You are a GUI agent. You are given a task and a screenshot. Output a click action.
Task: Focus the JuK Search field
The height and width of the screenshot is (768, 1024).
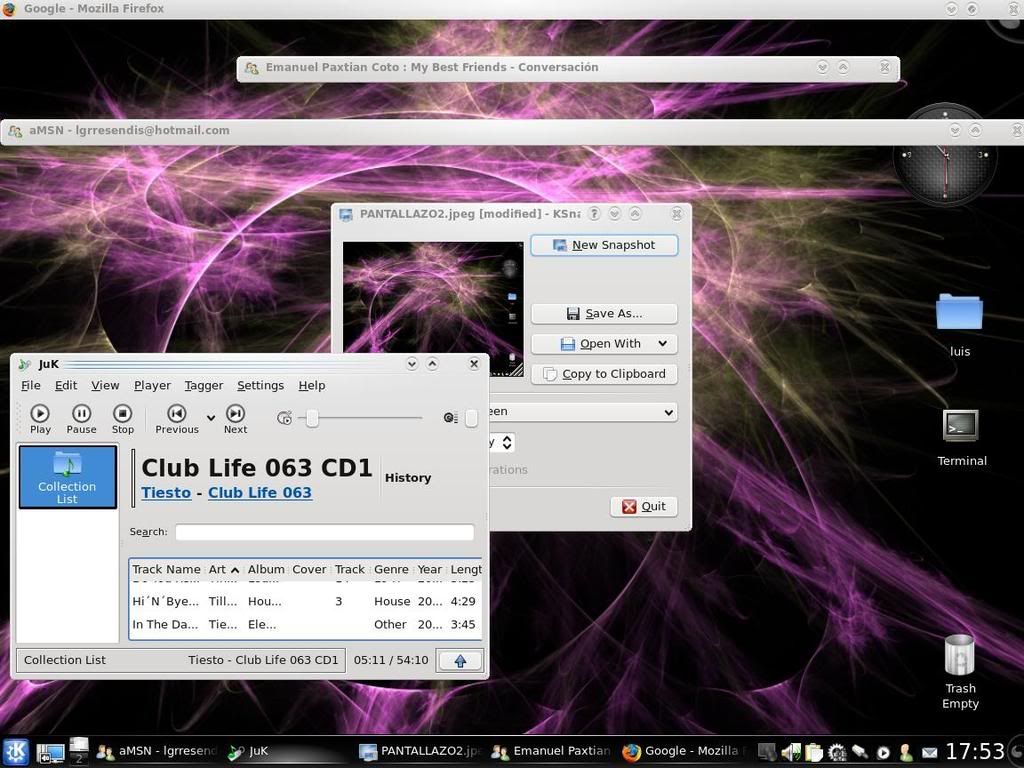click(x=325, y=532)
